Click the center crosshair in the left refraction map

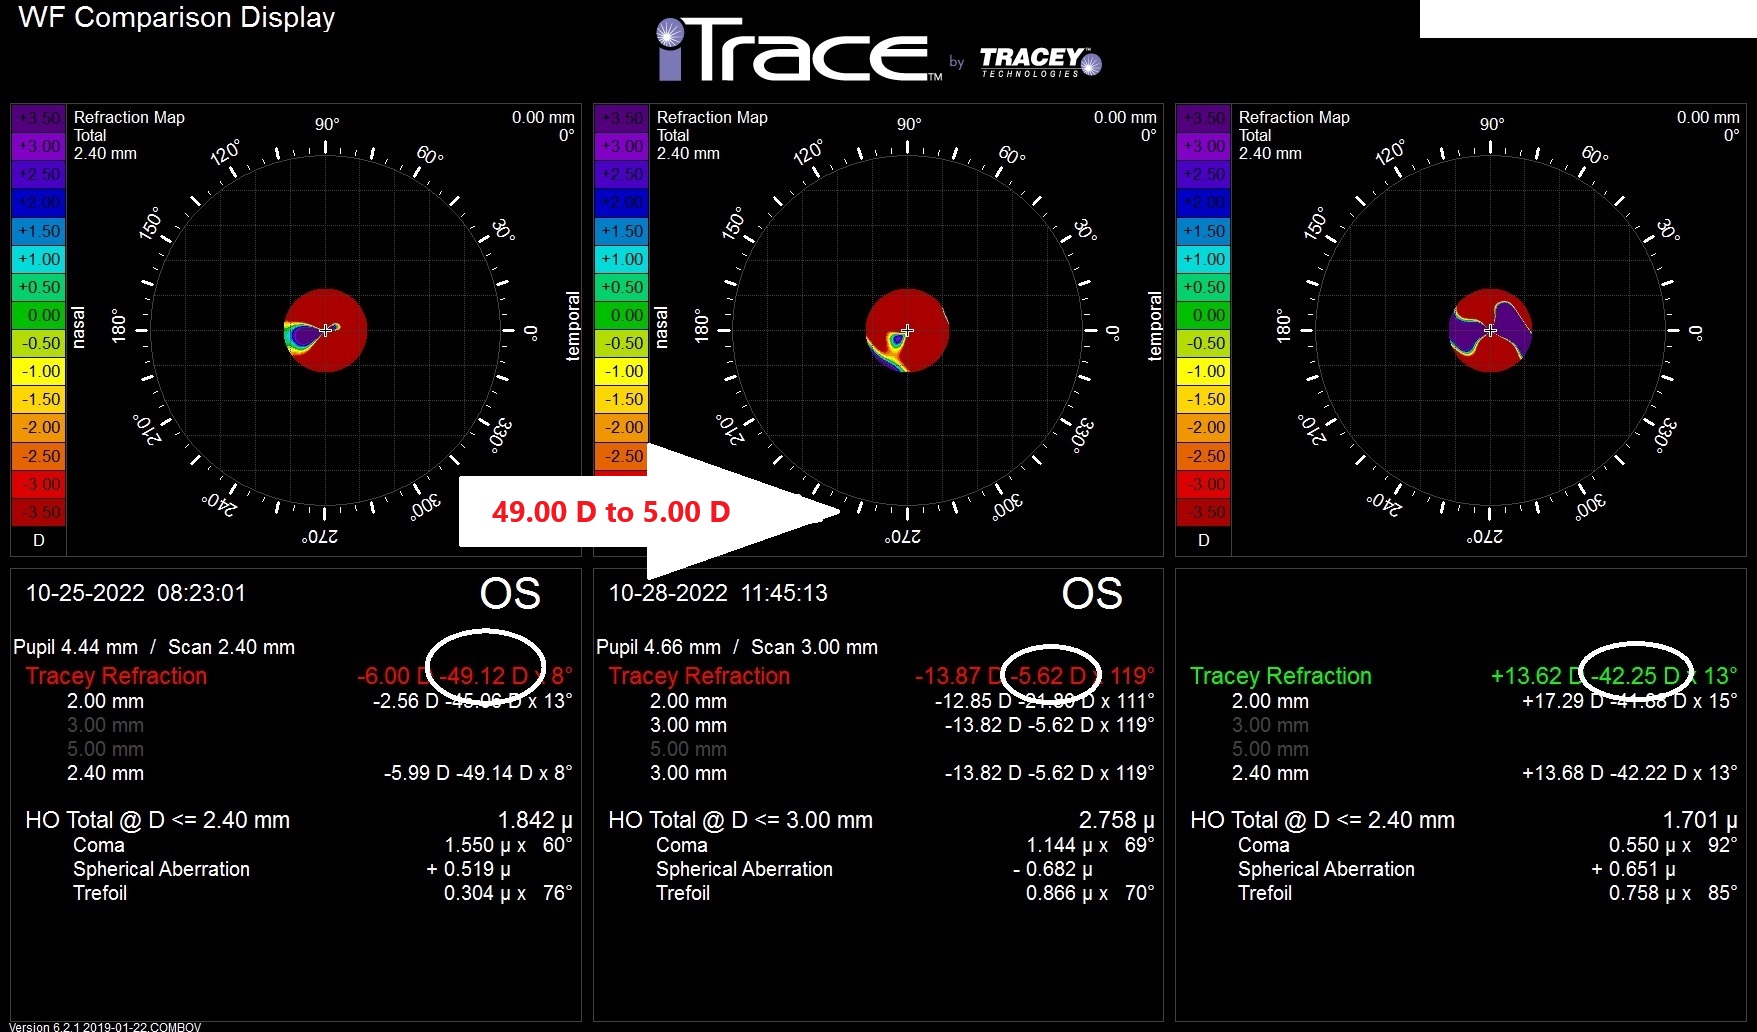coord(325,330)
